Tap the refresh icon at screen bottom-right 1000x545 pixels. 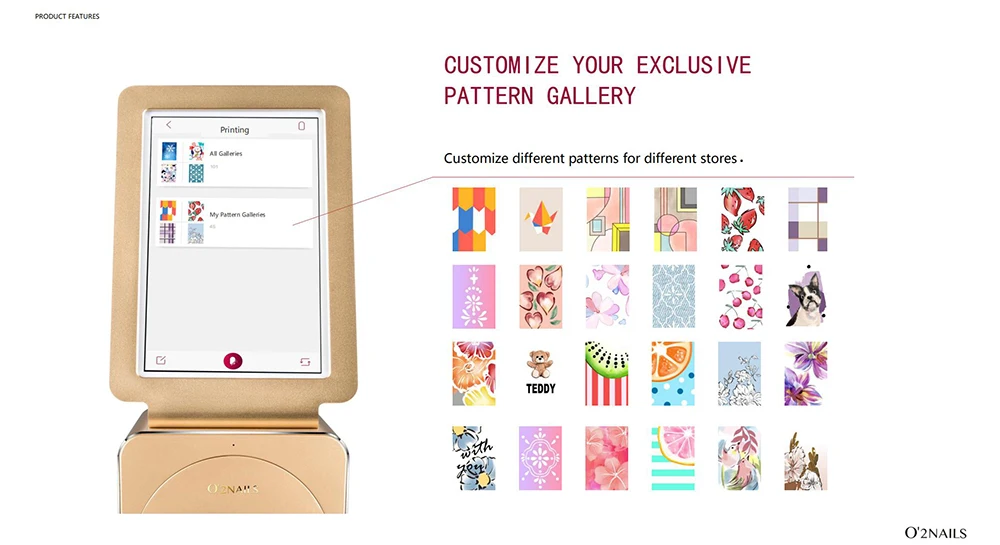[x=305, y=361]
